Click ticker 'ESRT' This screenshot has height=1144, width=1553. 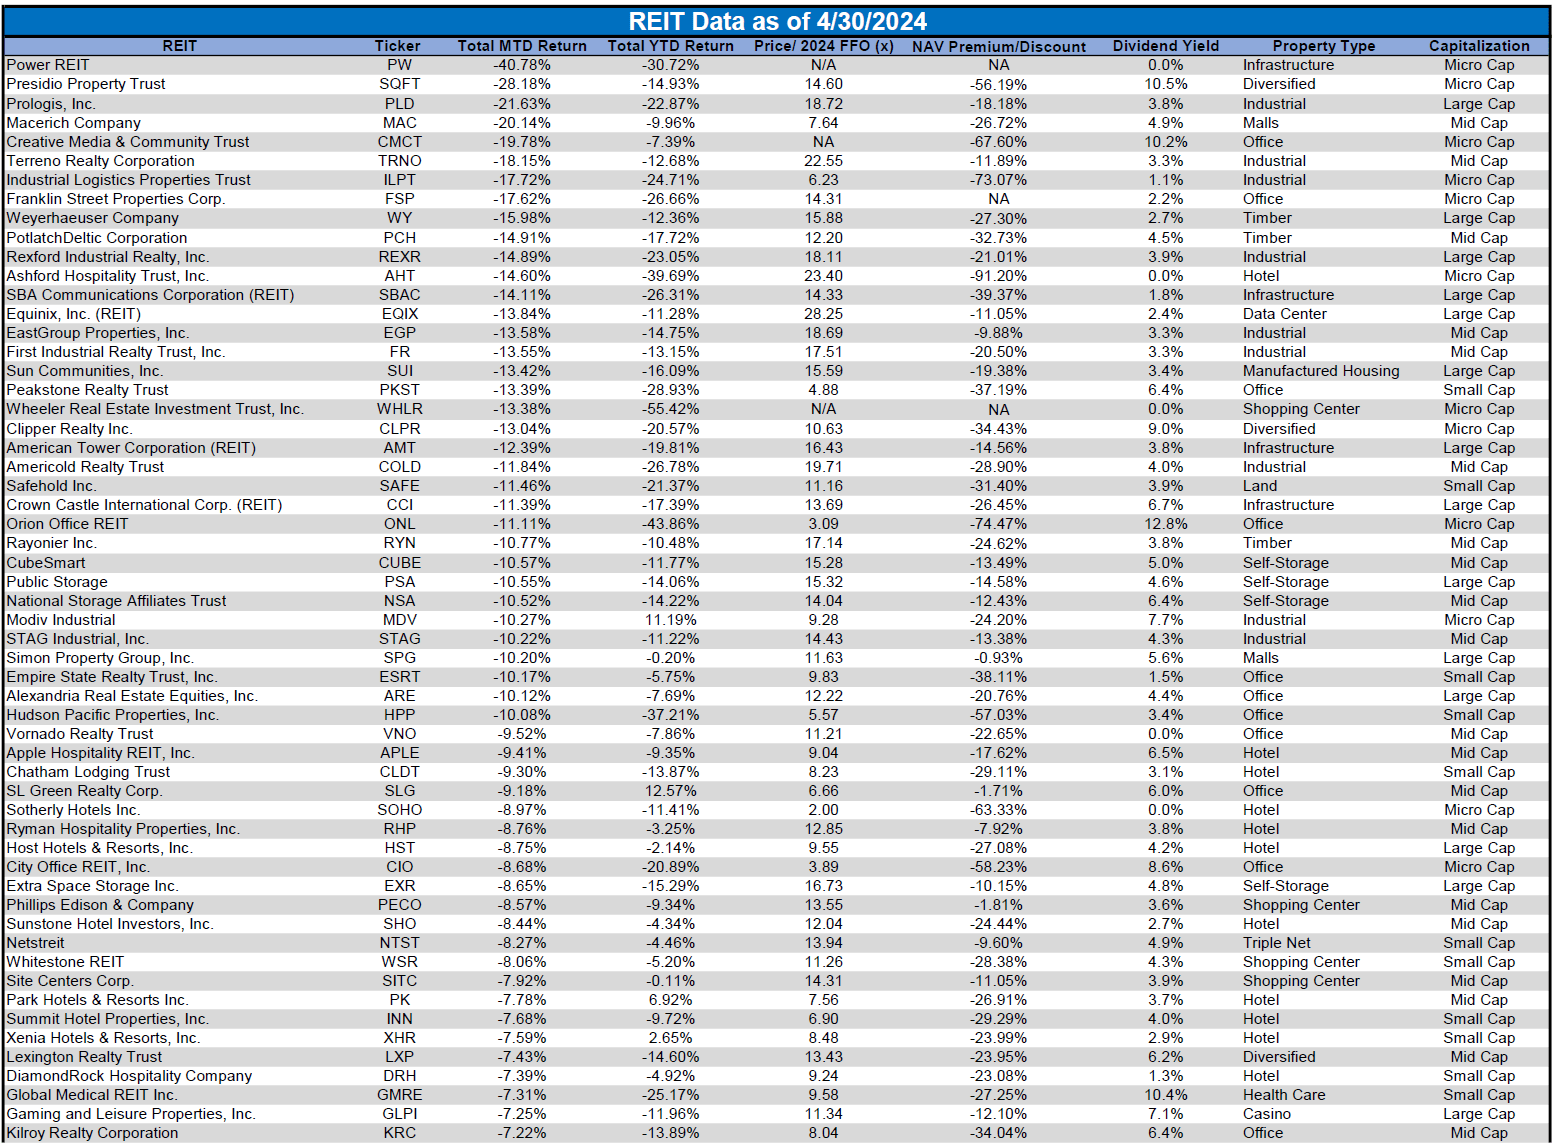coord(400,677)
